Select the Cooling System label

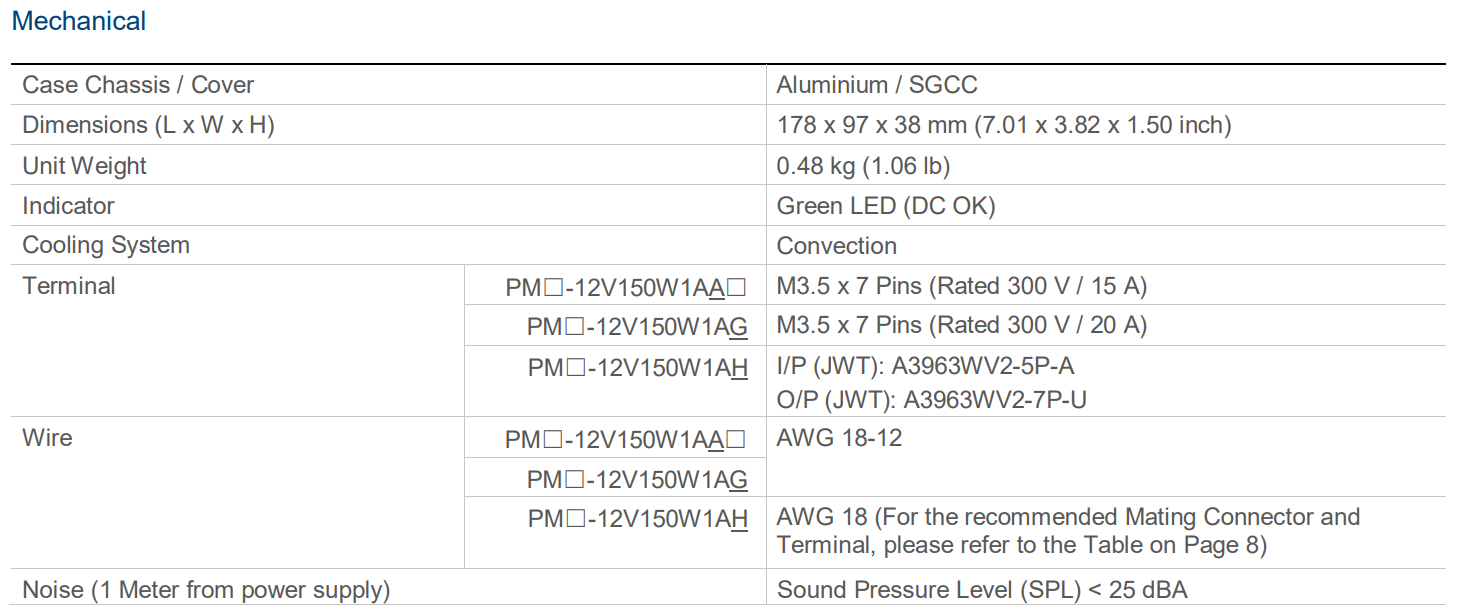[106, 245]
